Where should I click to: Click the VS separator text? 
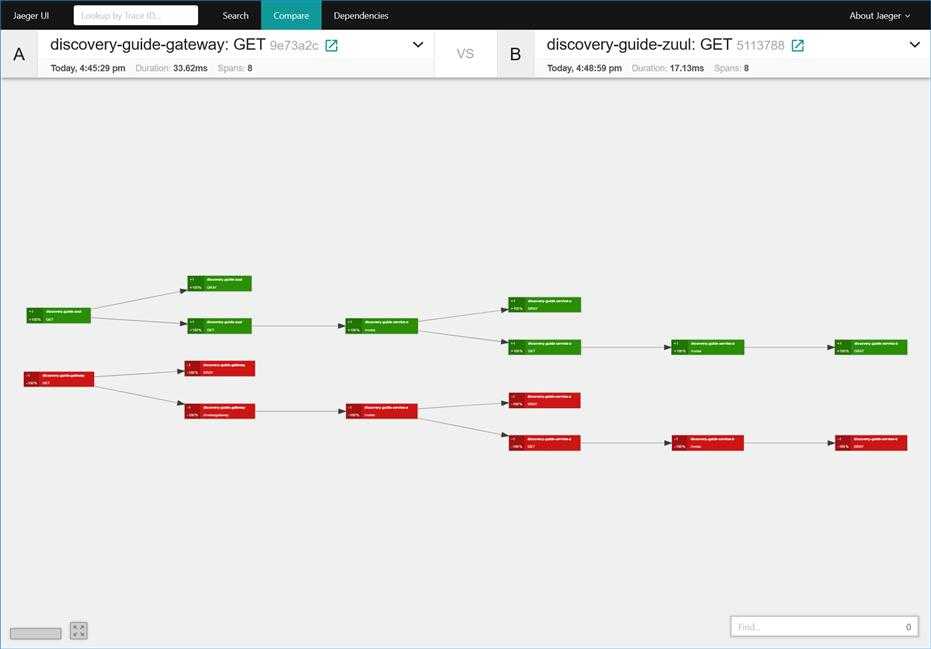(466, 54)
